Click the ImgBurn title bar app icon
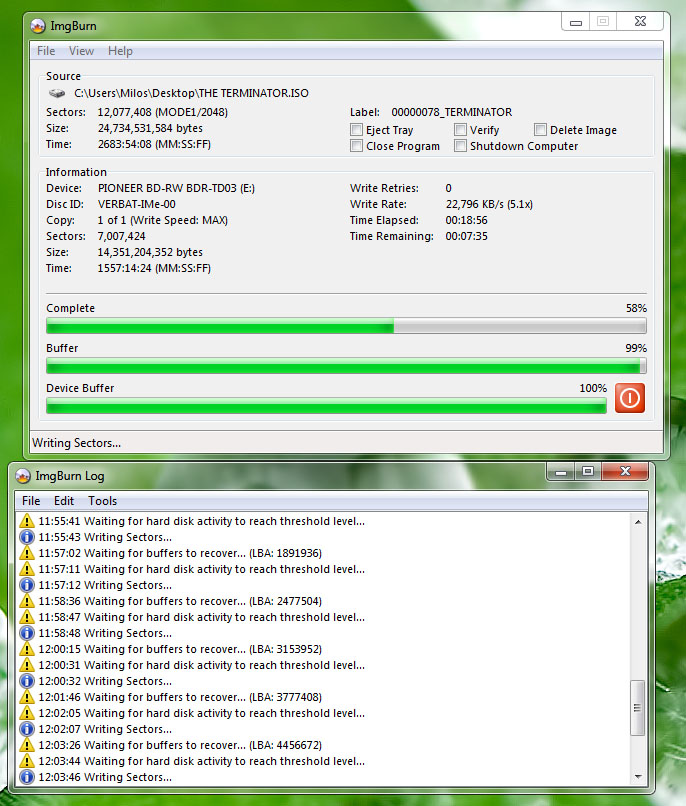The image size is (686, 806). click(x=38, y=26)
